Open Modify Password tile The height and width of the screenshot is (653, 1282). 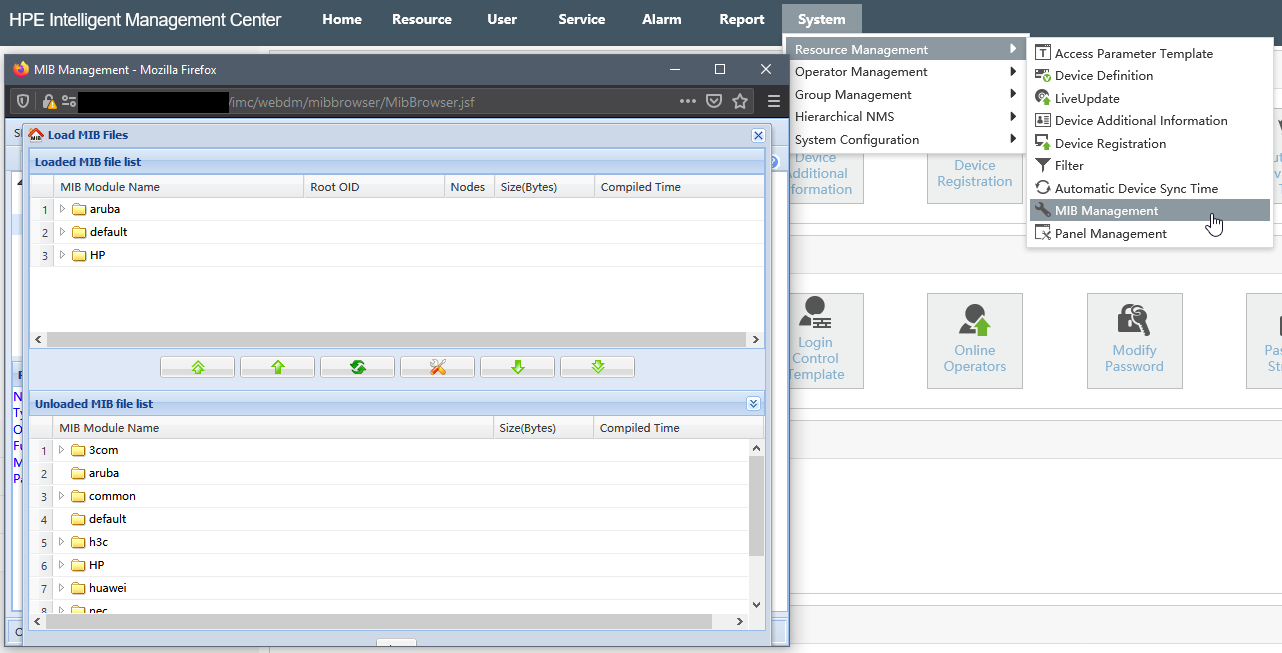(1135, 341)
